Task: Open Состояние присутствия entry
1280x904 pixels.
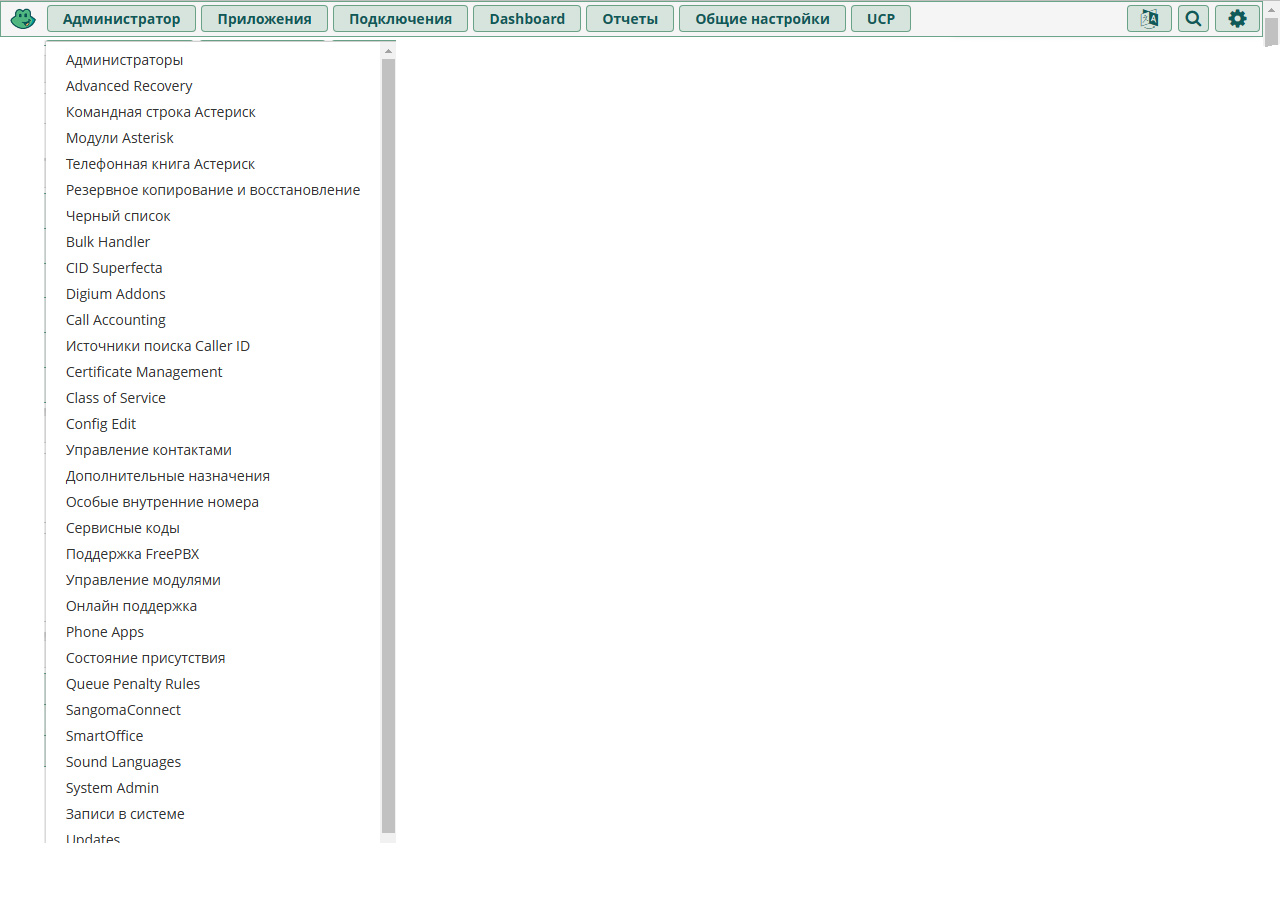Action: [146, 658]
